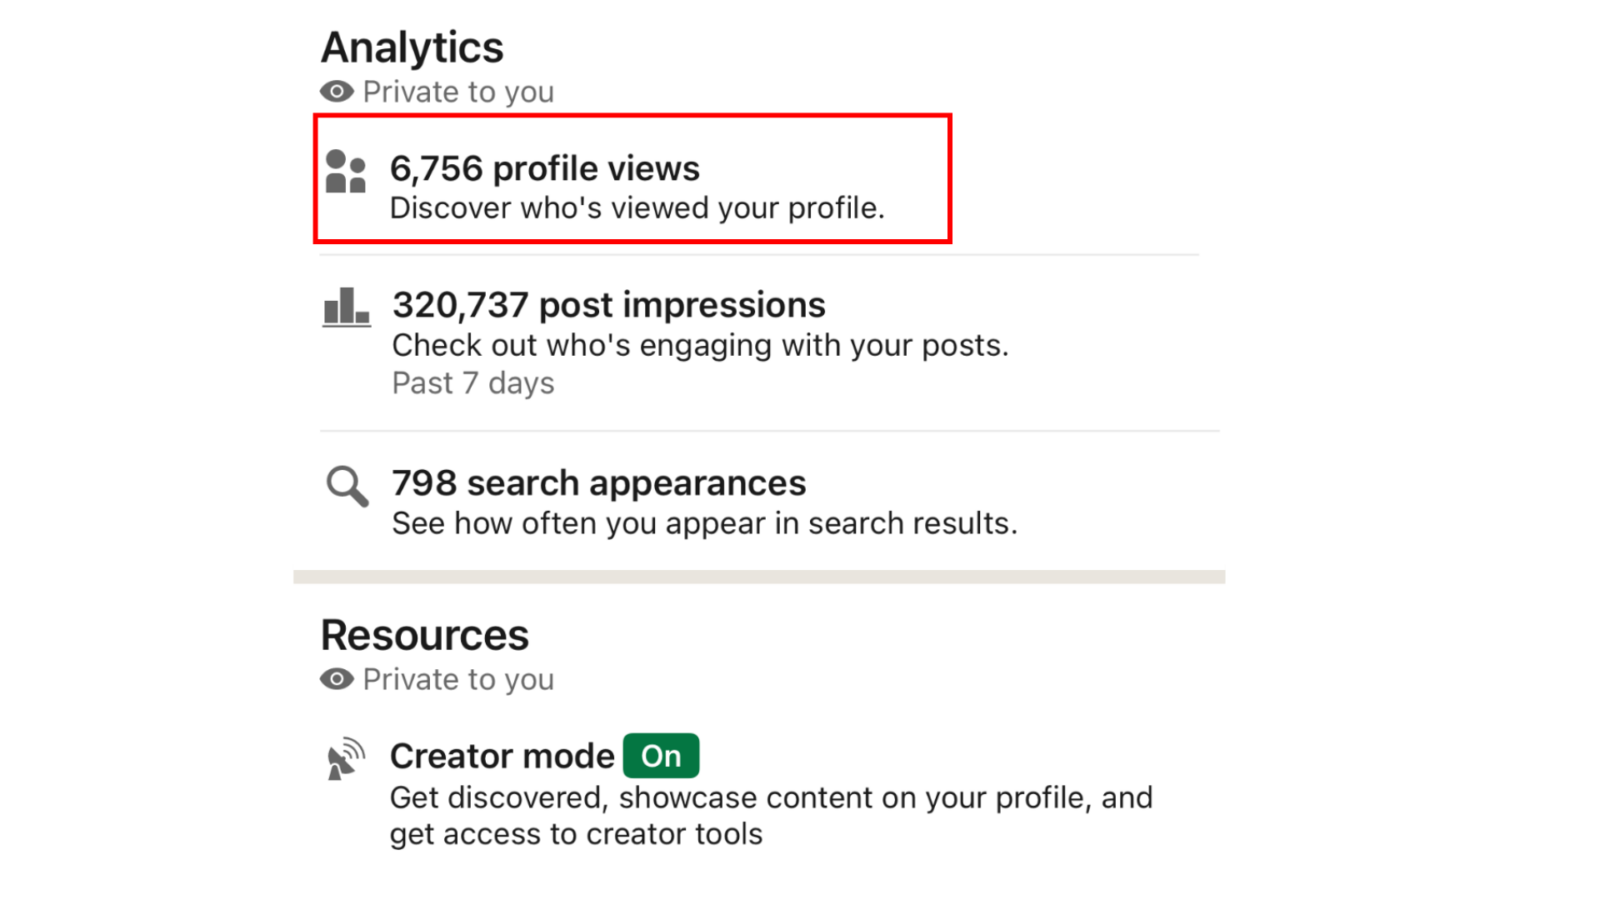The width and height of the screenshot is (1600, 900).
Task: Click the search appearances magnifying glass icon
Action: 345,487
